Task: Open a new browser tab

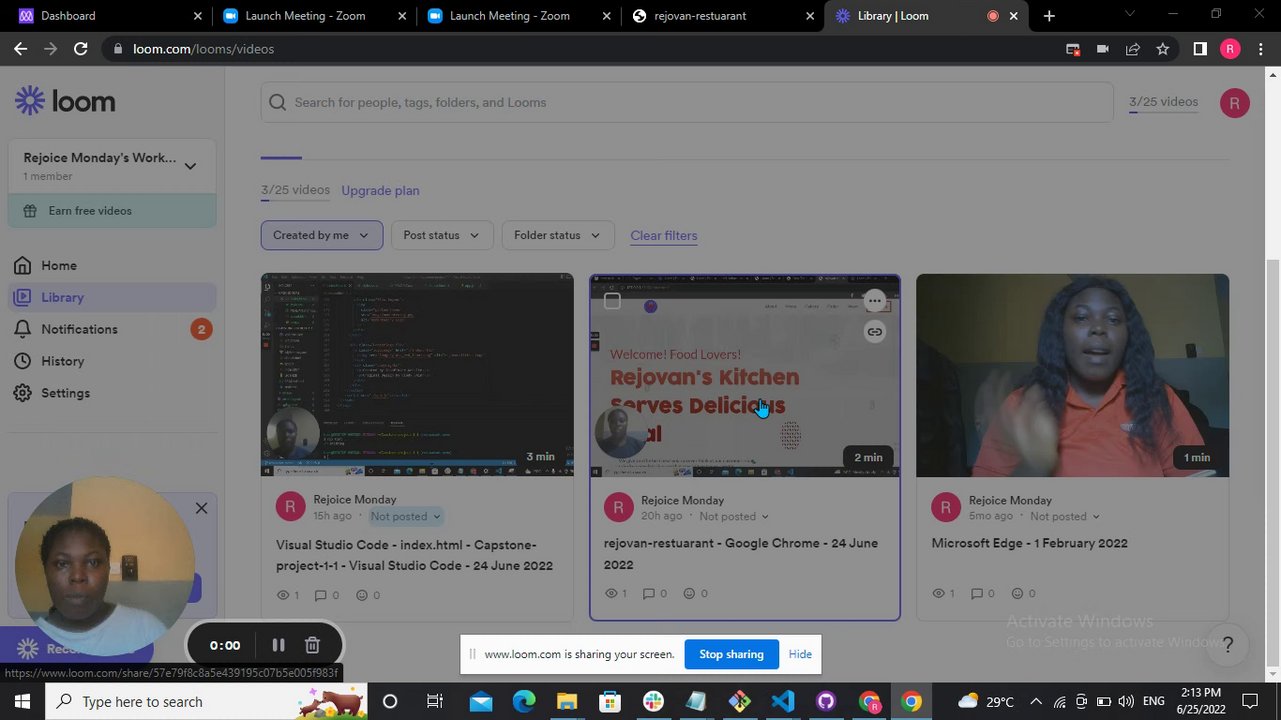Action: (1048, 16)
